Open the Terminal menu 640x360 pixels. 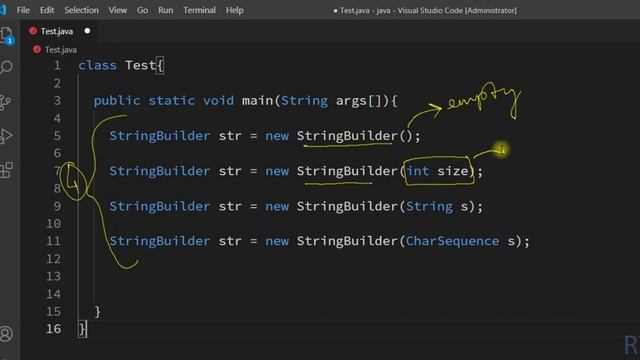[x=199, y=10]
